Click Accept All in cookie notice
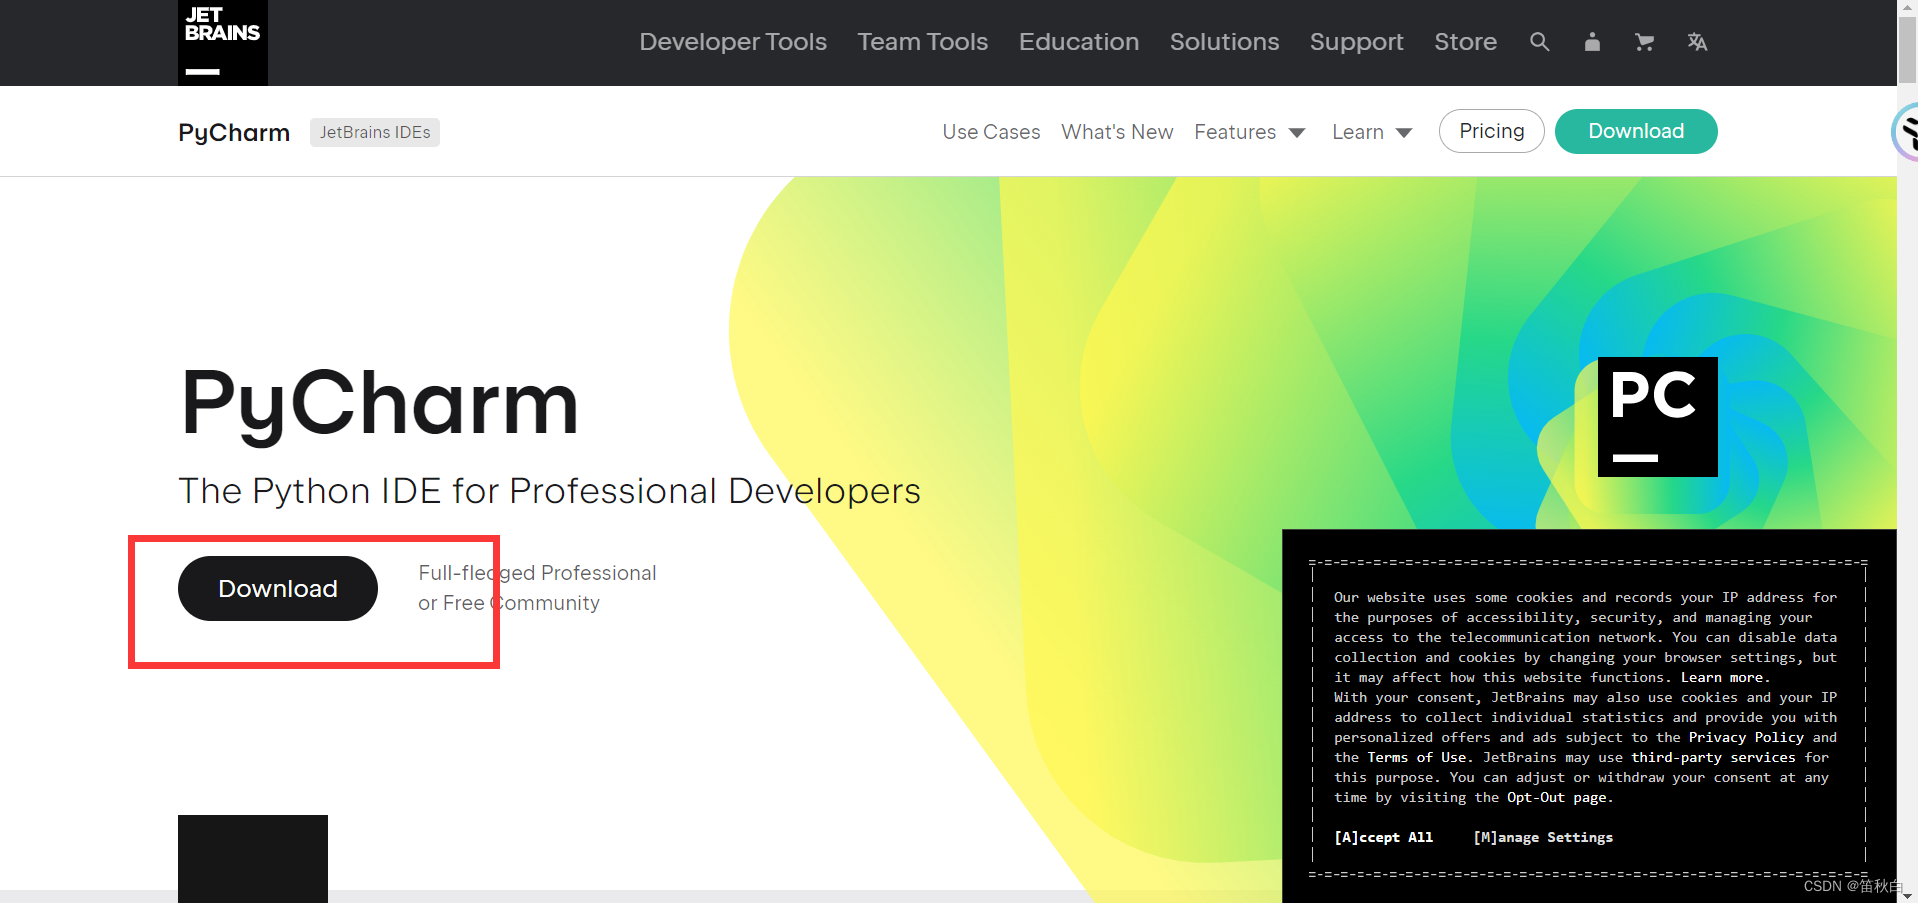The height and width of the screenshot is (903, 1918). coord(1384,837)
